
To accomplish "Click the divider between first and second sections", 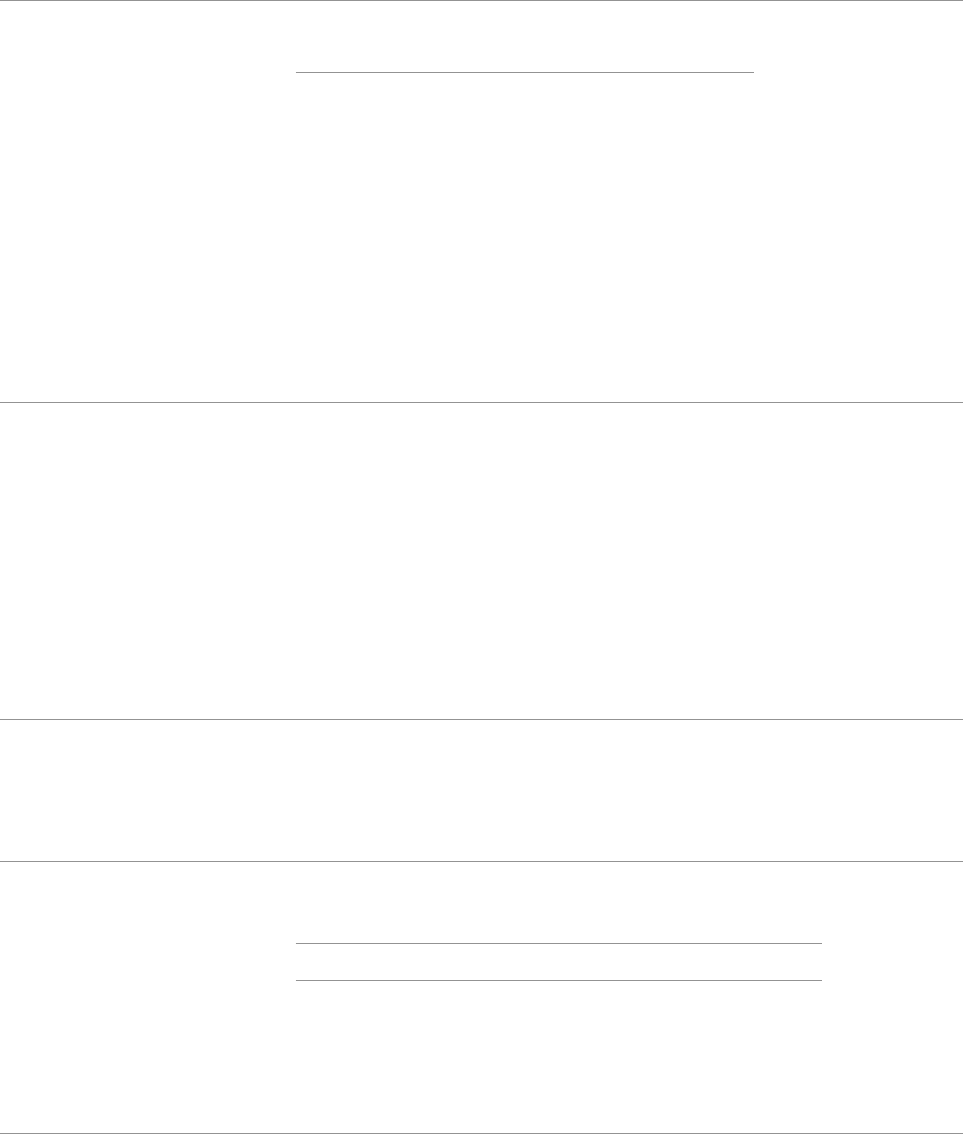I will (x=482, y=402).
